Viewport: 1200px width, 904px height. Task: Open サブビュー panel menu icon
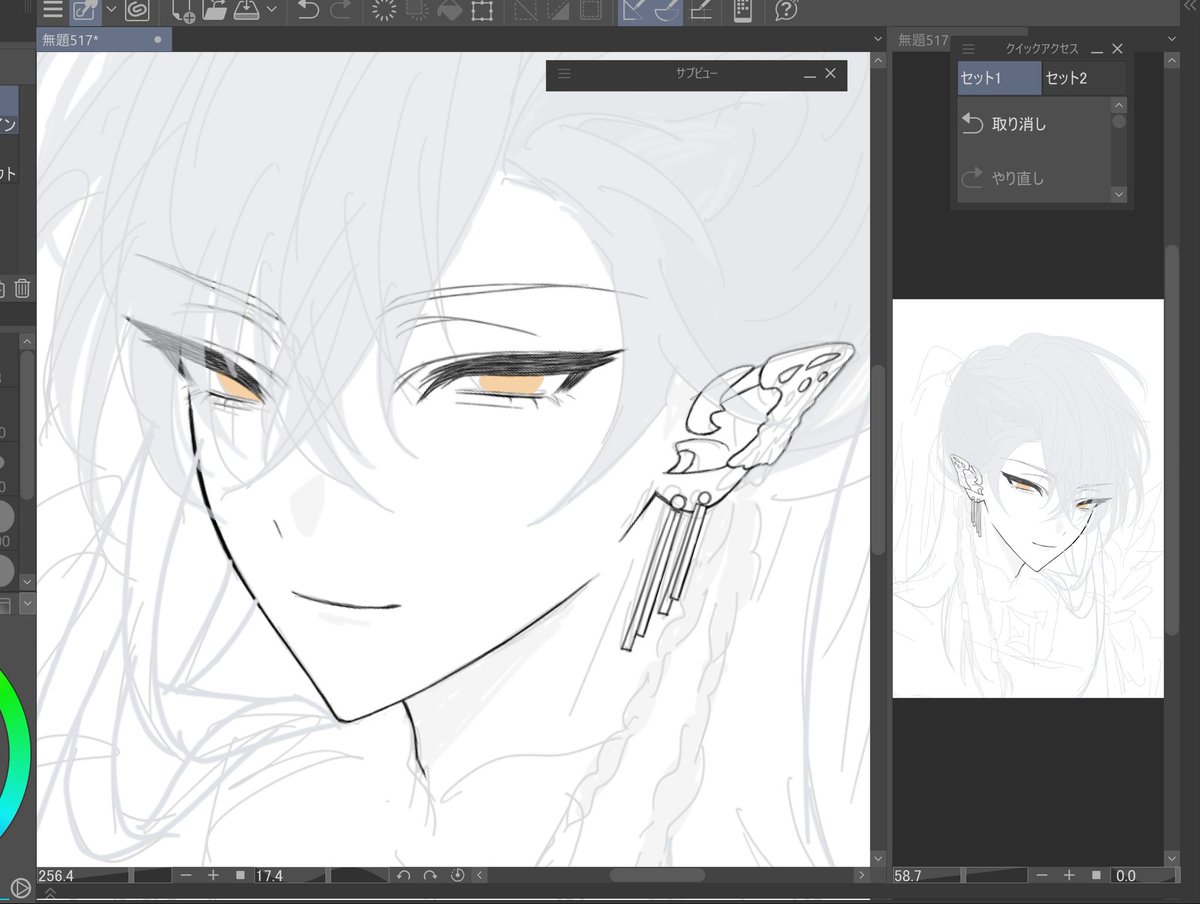[x=564, y=73]
